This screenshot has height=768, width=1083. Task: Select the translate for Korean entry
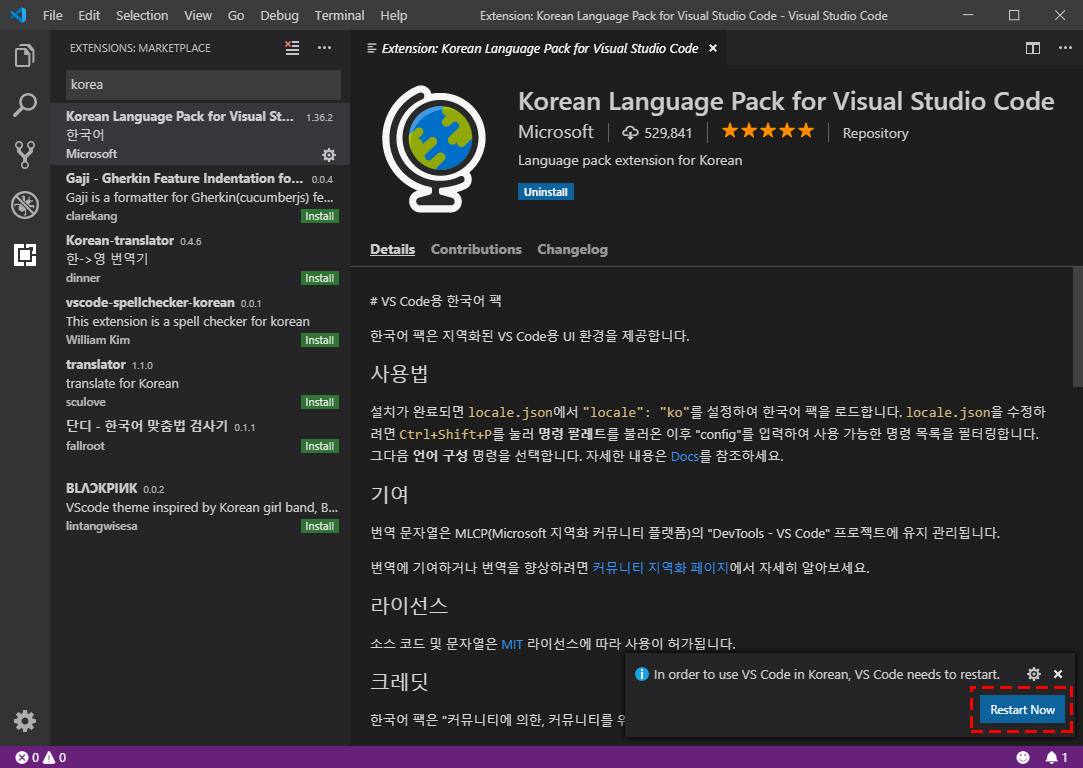point(200,383)
